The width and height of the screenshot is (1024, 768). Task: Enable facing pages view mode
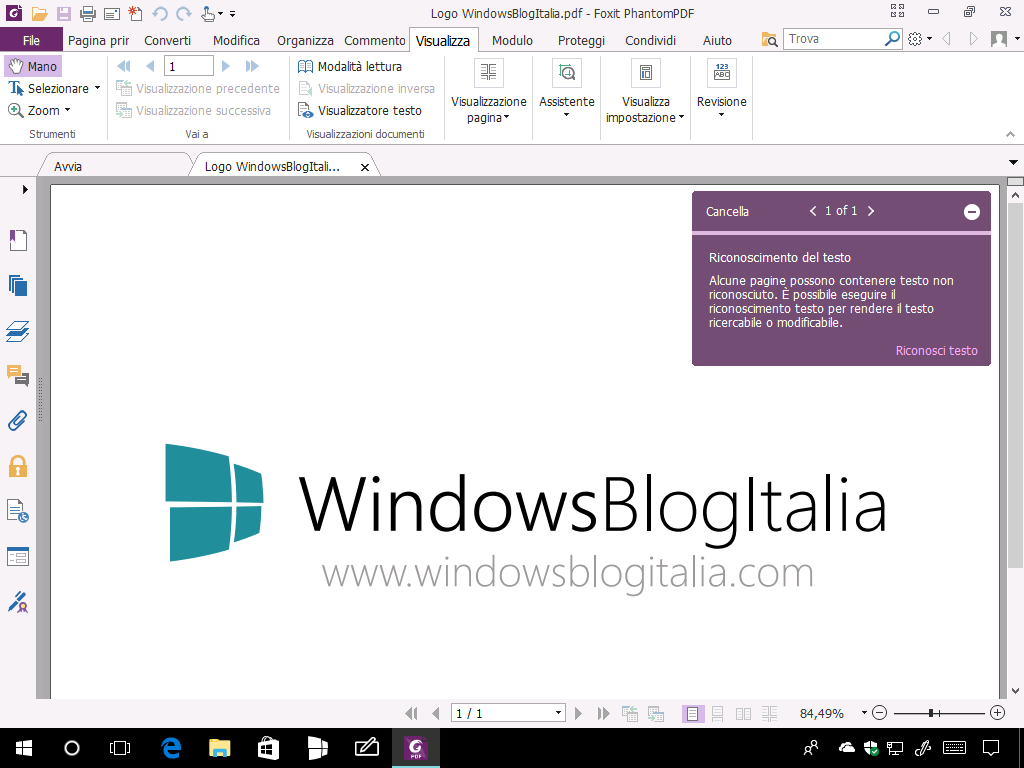[743, 713]
